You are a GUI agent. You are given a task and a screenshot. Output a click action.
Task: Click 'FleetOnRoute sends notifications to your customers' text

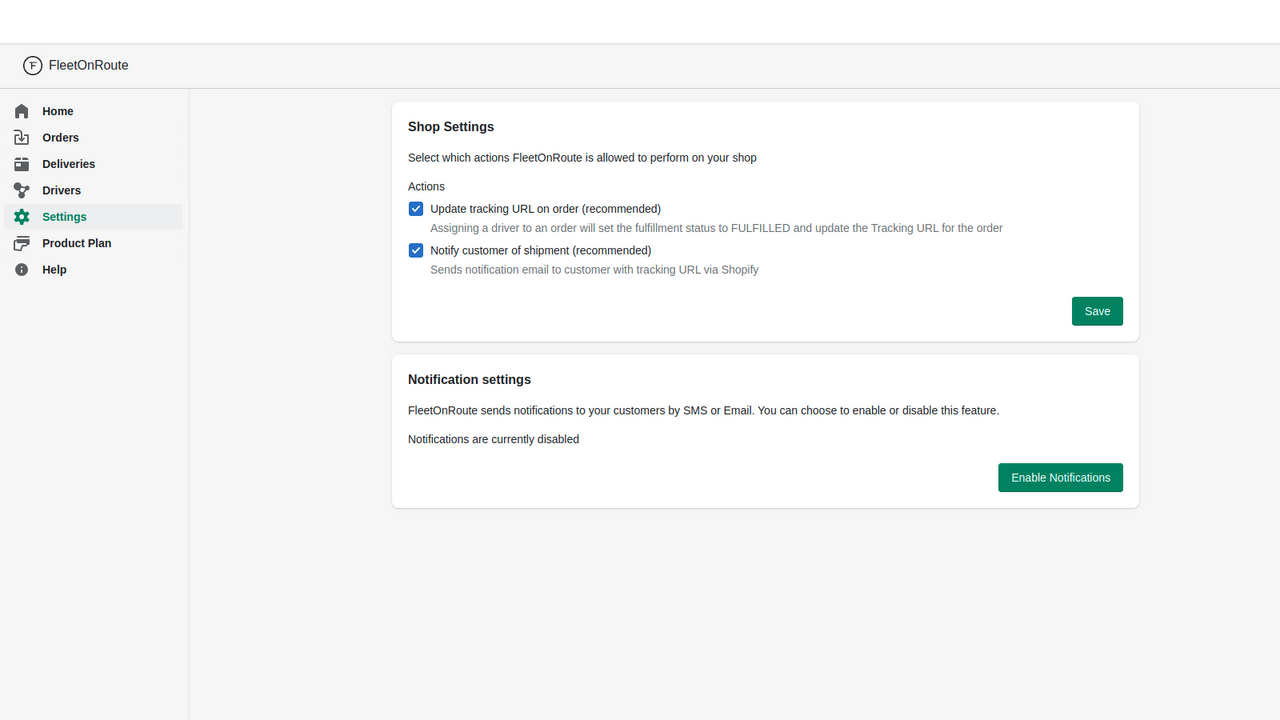click(x=703, y=410)
